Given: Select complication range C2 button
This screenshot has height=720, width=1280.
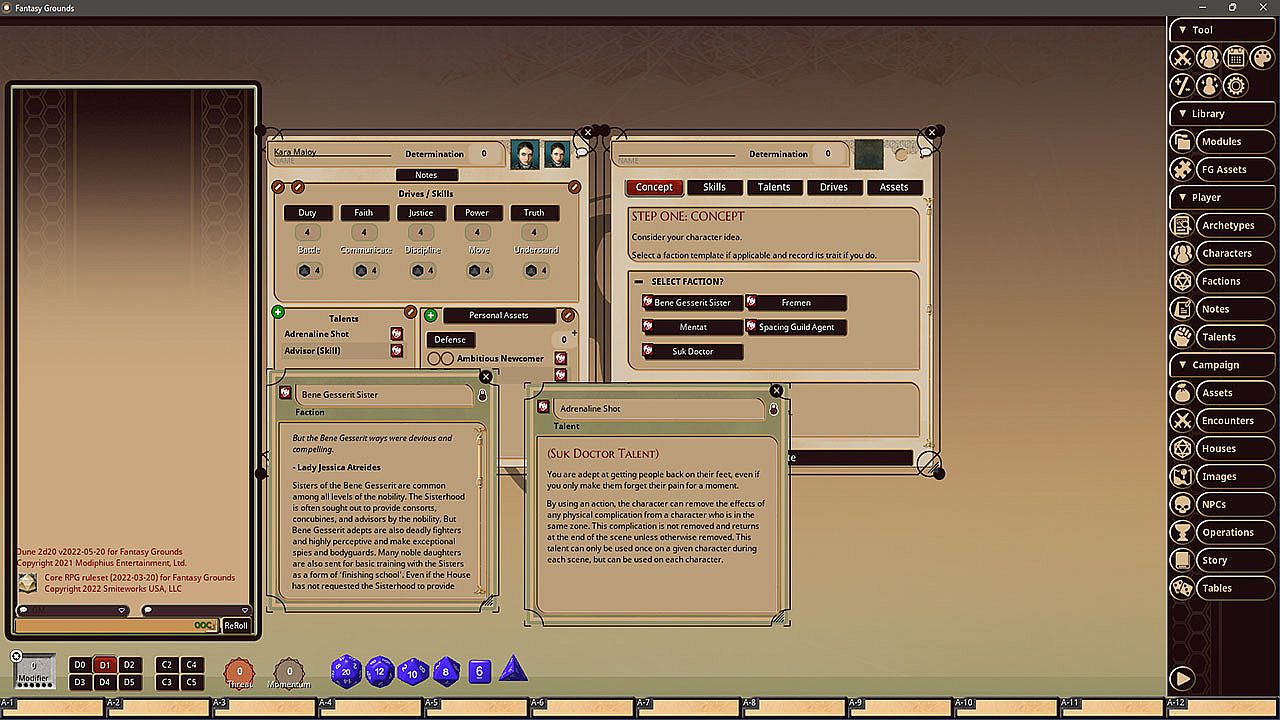Looking at the screenshot, I should 166,665.
